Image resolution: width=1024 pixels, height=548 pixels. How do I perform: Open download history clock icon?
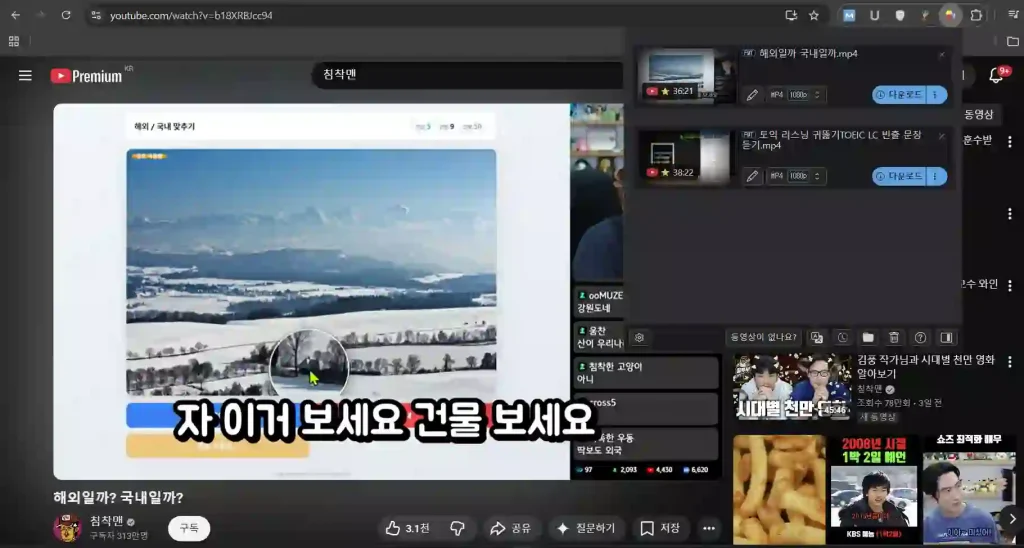[x=842, y=338]
